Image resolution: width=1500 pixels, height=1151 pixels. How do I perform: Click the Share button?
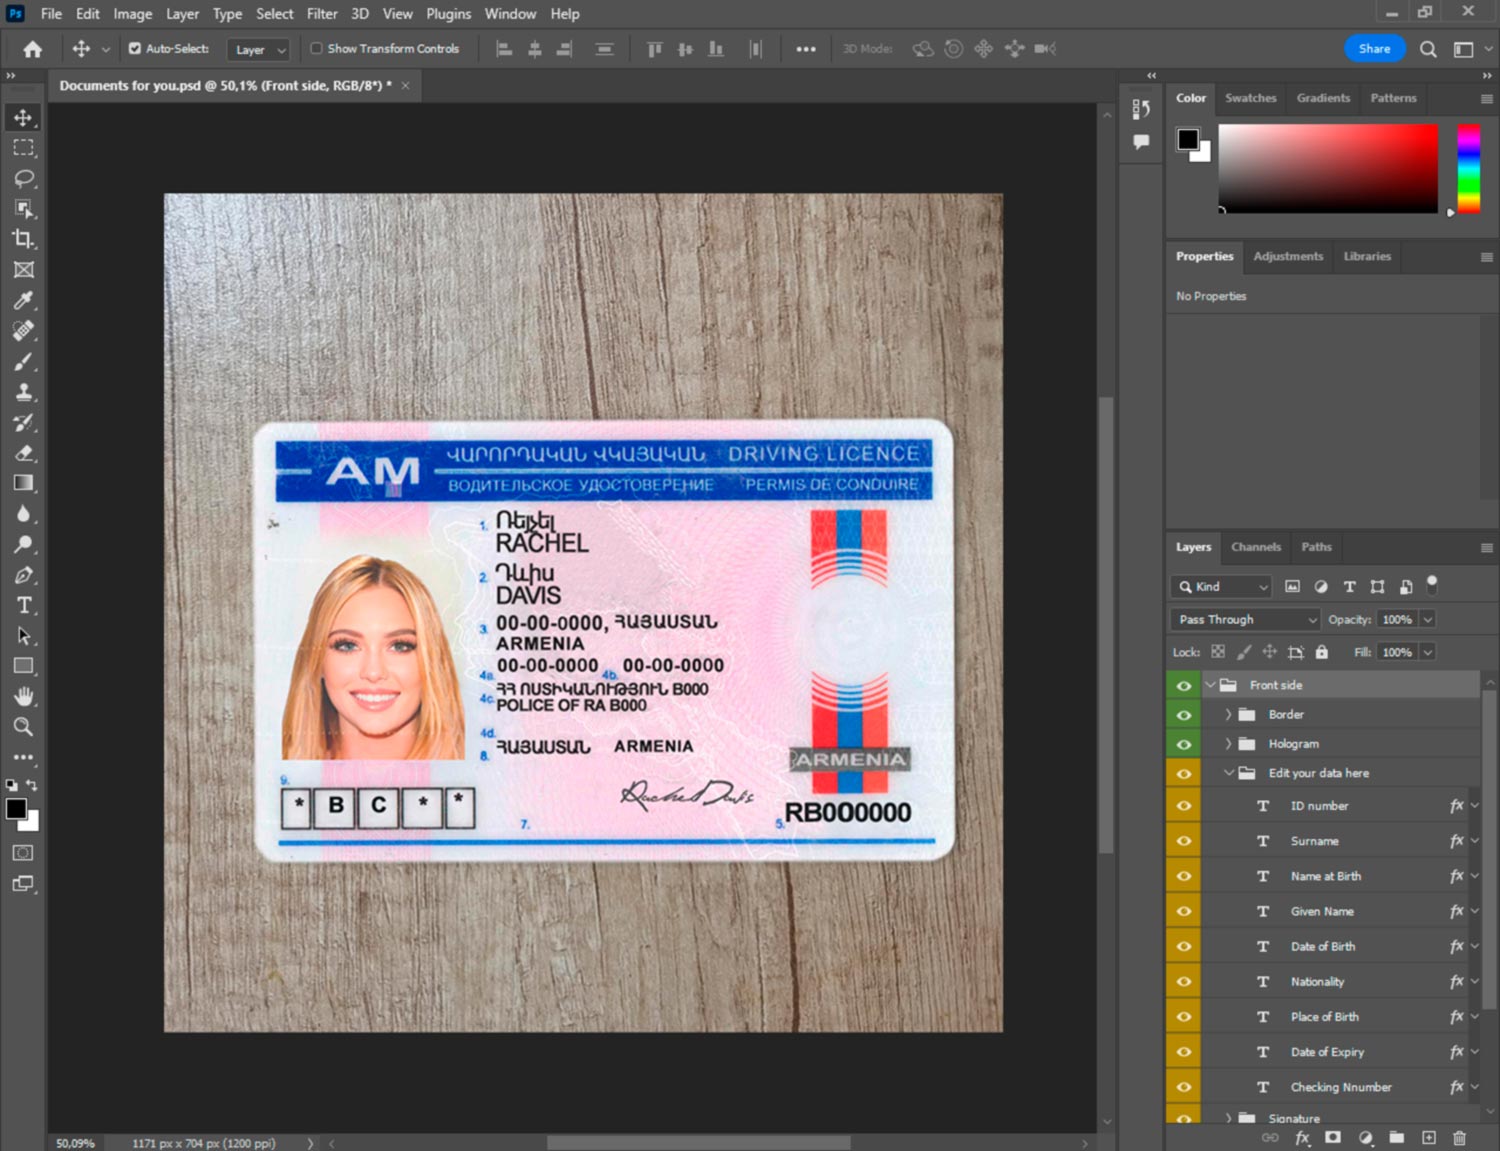[1374, 48]
